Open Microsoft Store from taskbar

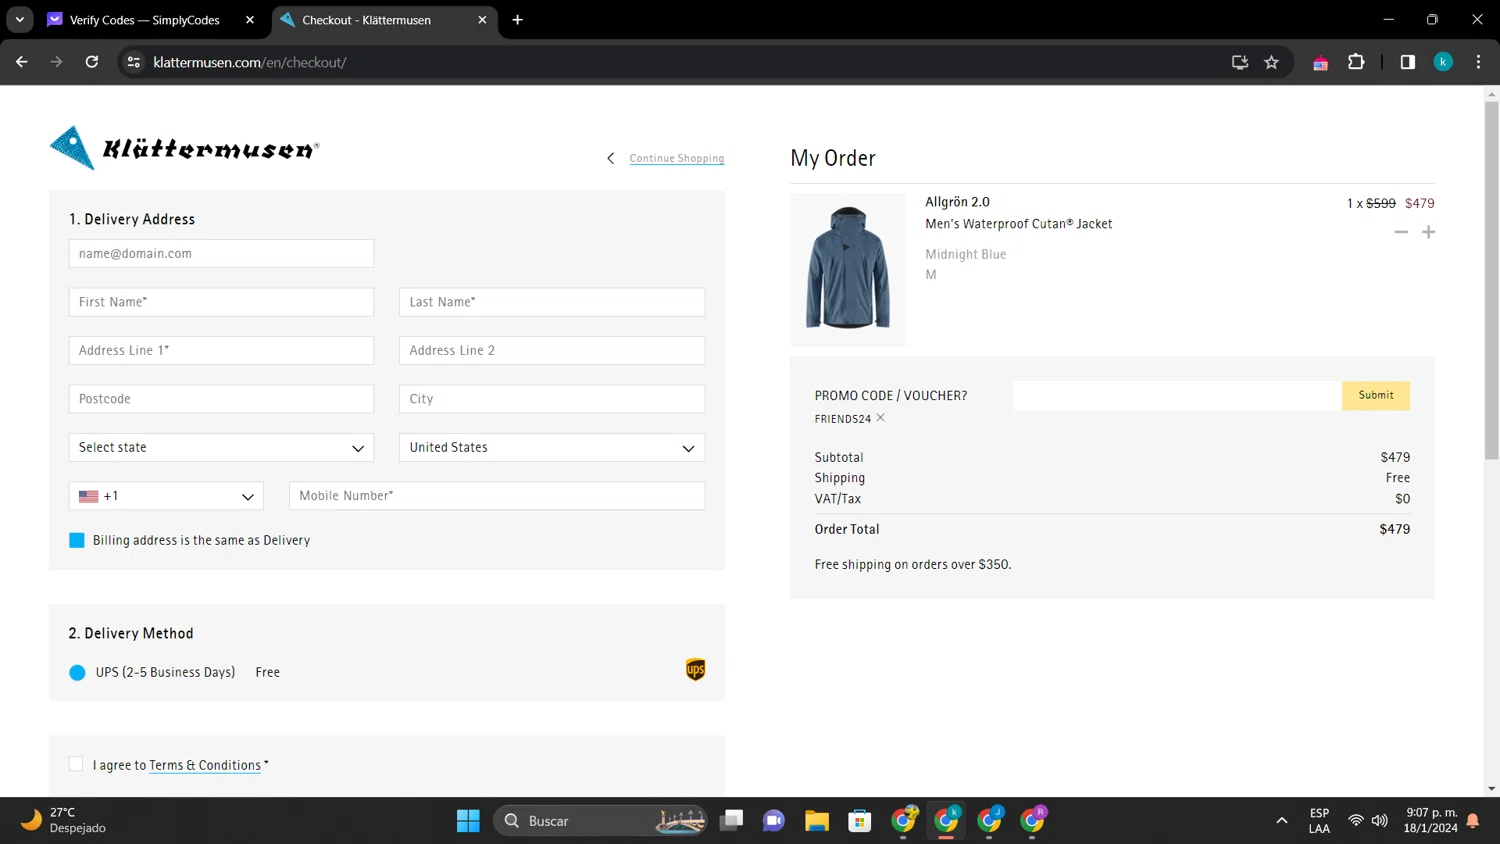[860, 821]
